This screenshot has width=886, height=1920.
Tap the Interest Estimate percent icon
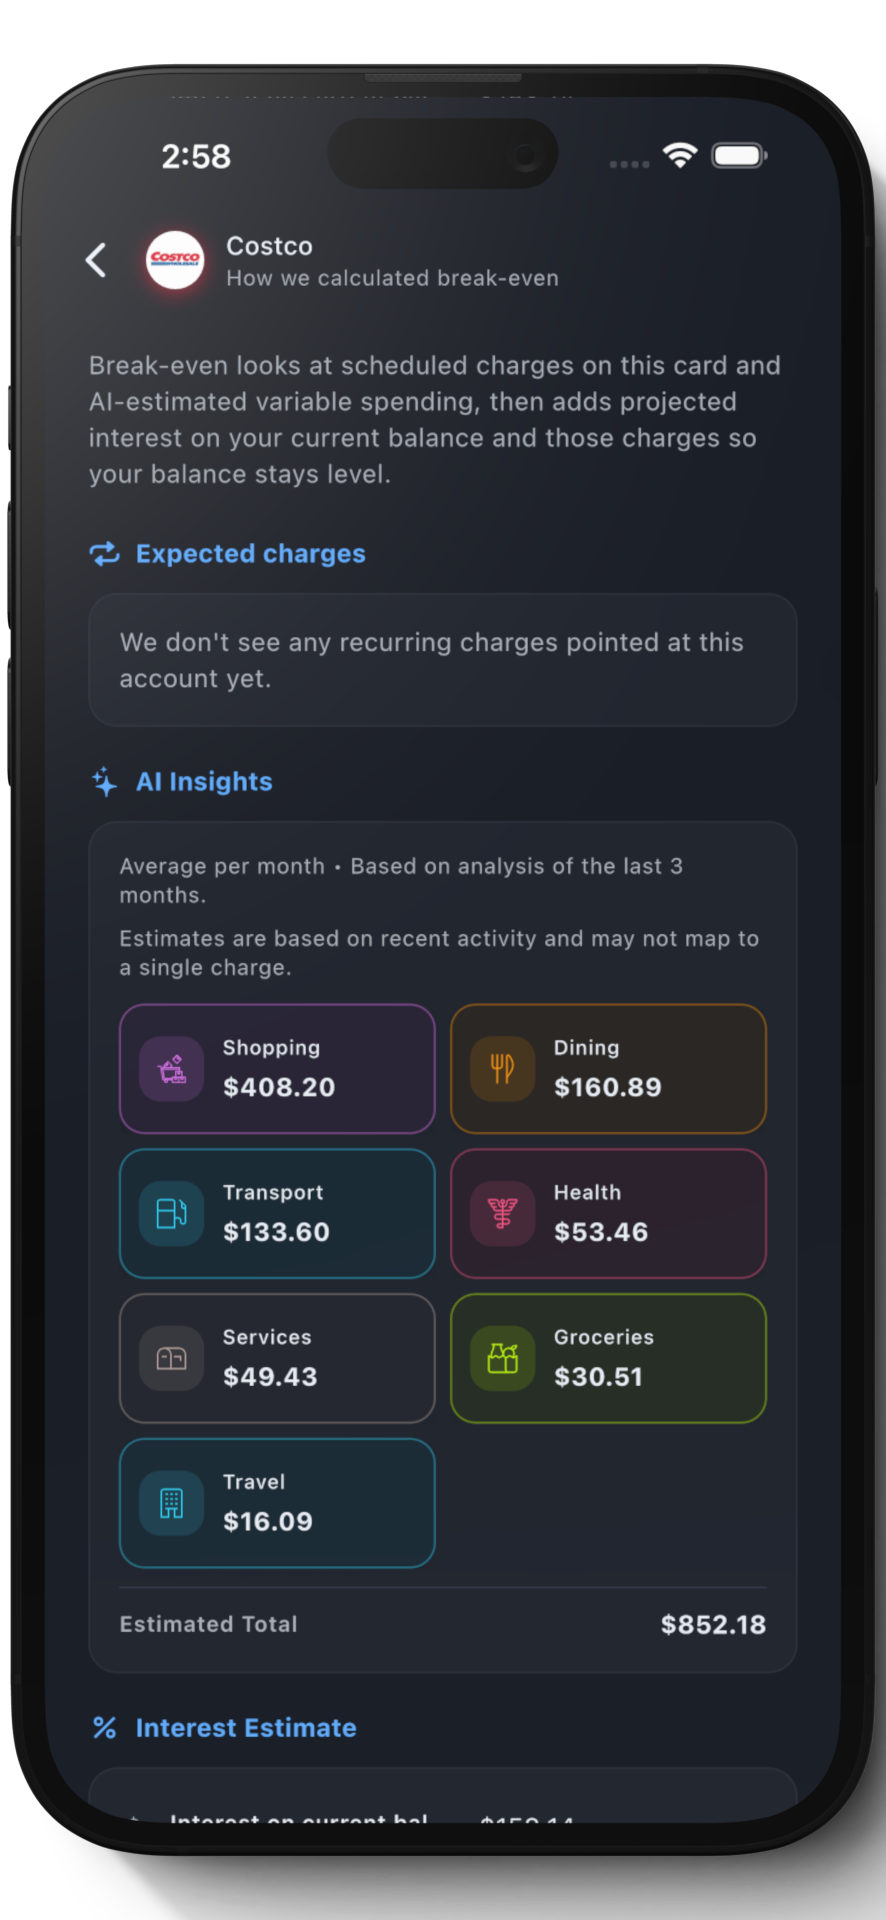pos(105,1728)
